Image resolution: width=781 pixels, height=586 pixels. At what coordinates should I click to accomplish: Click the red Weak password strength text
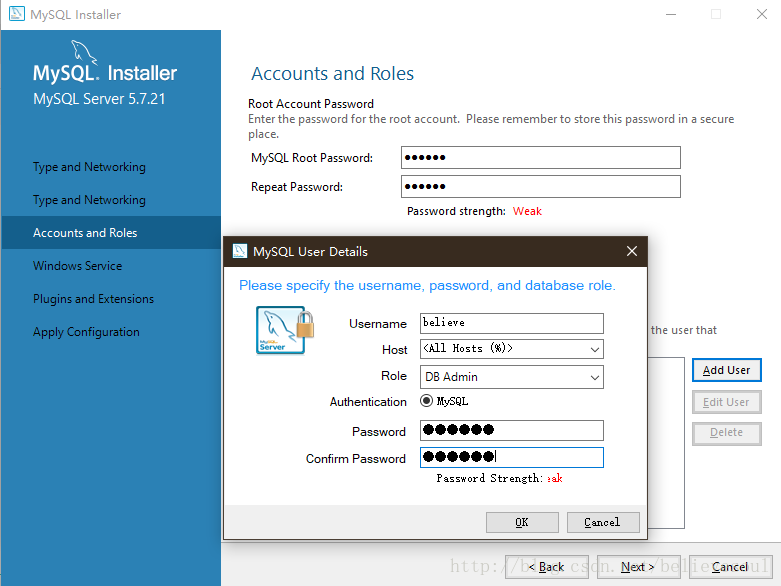[x=527, y=211]
